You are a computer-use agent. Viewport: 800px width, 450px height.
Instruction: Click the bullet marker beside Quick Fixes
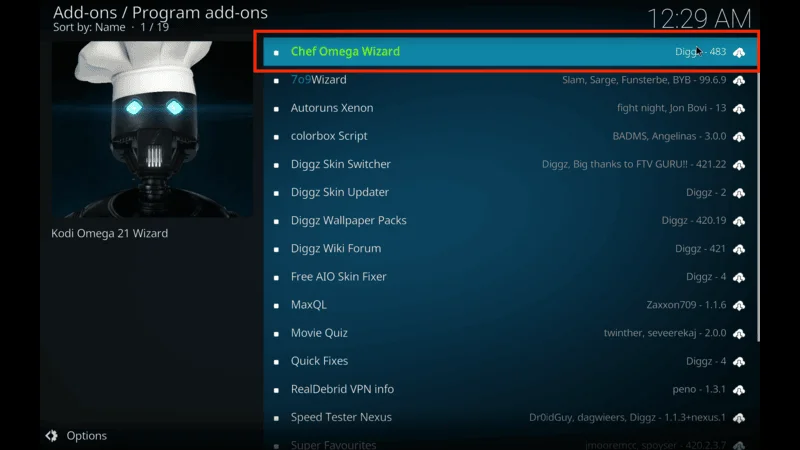(276, 361)
